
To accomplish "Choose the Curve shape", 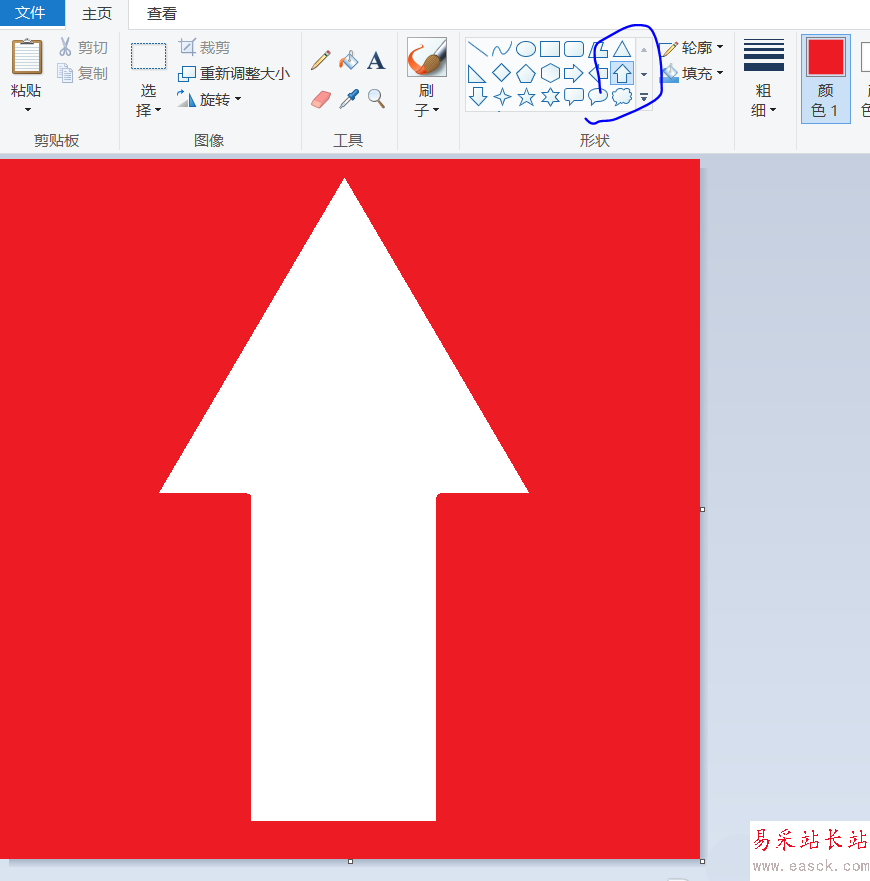I will pyautogui.click(x=501, y=49).
